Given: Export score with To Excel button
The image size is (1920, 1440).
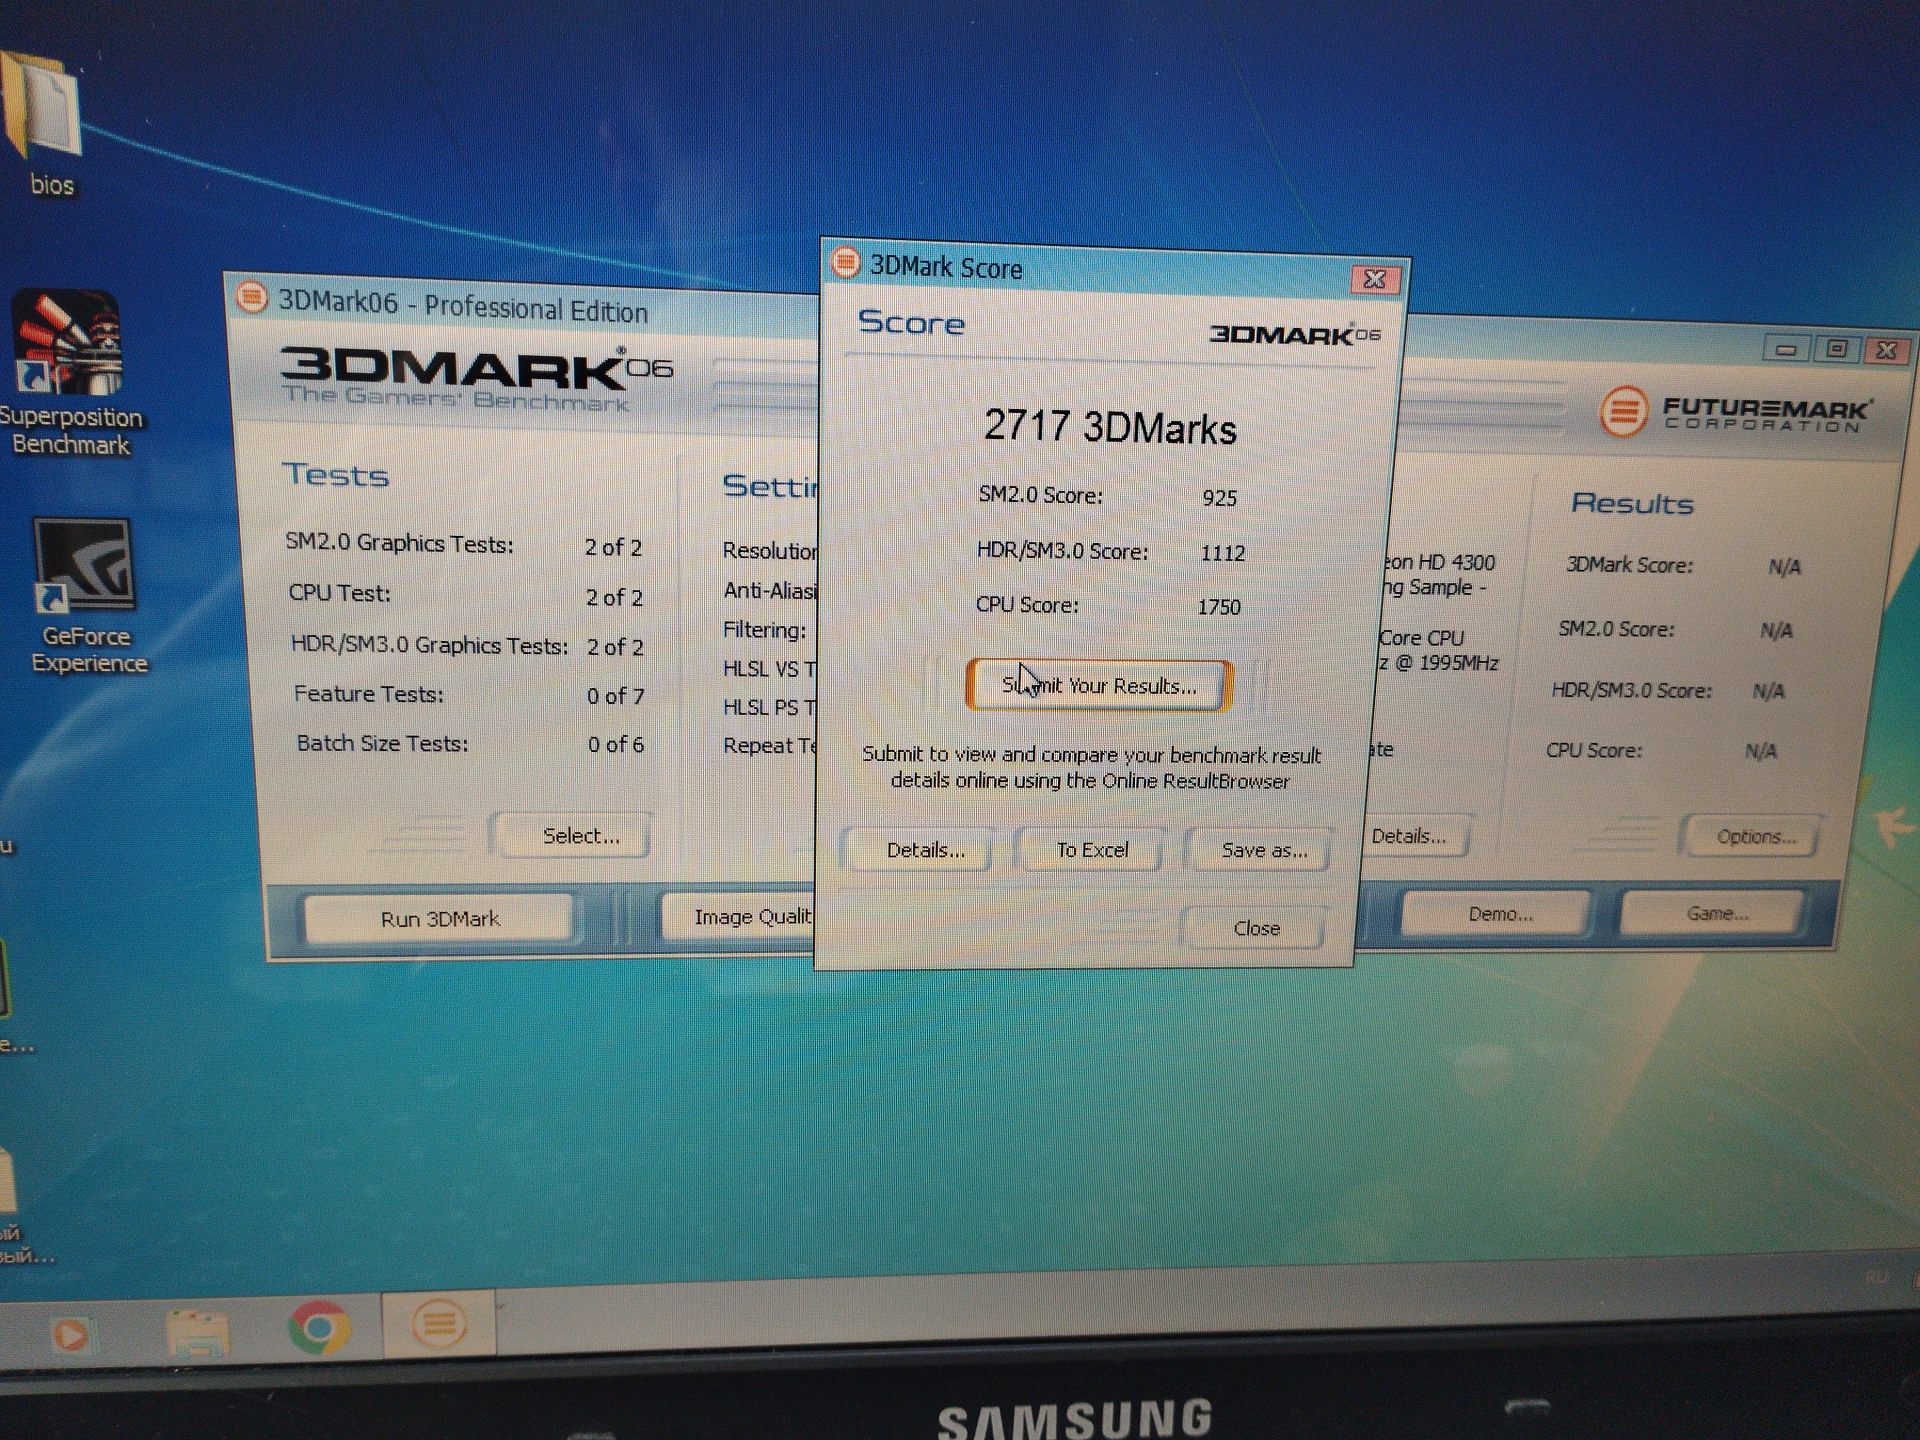Looking at the screenshot, I should coord(1092,850).
